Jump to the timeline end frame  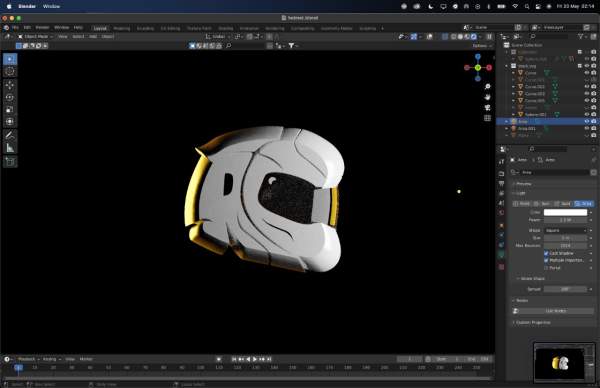(269, 359)
